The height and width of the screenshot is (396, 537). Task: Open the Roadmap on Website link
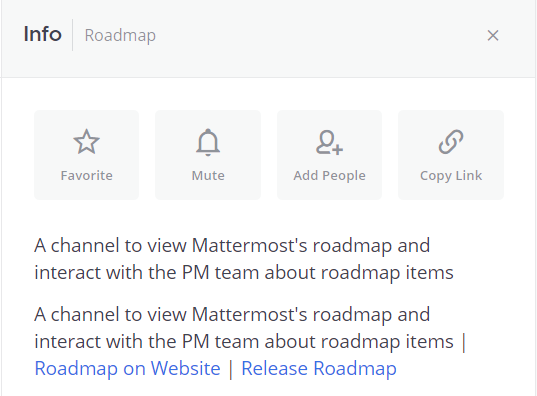tap(127, 369)
